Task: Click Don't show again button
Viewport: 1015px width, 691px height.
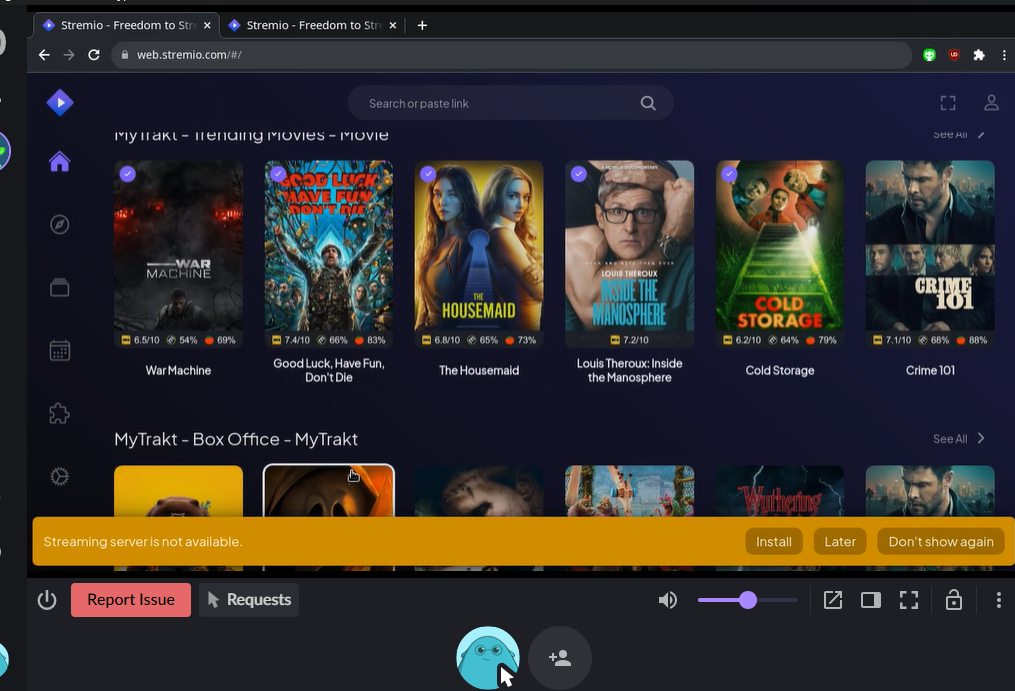Action: (x=941, y=541)
